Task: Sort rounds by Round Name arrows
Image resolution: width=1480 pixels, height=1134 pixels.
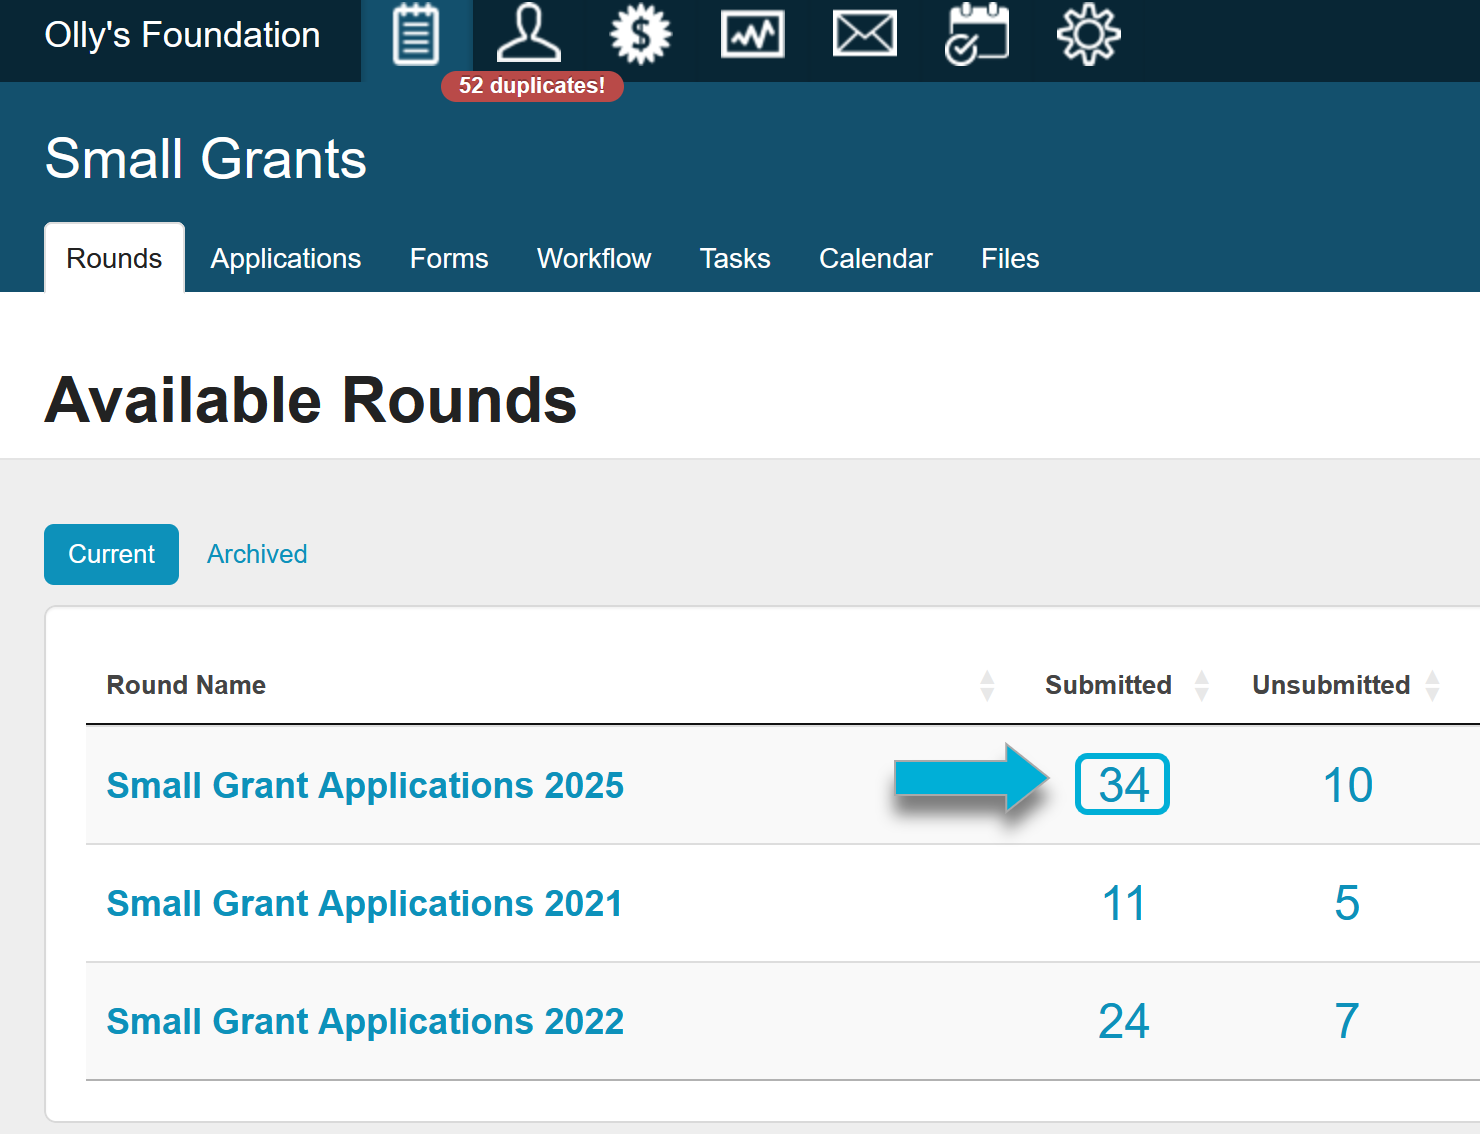Action: [x=987, y=686]
